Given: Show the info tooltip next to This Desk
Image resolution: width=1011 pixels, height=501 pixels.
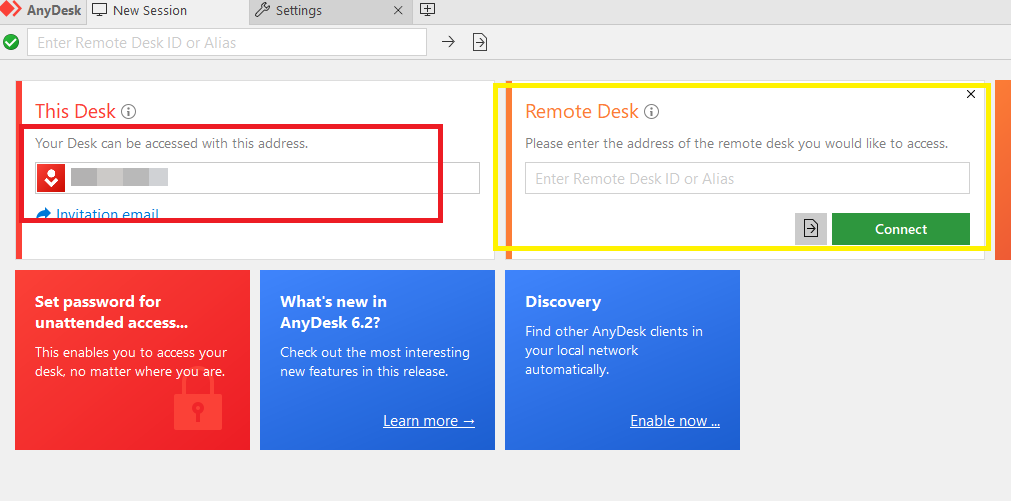Looking at the screenshot, I should 129,112.
